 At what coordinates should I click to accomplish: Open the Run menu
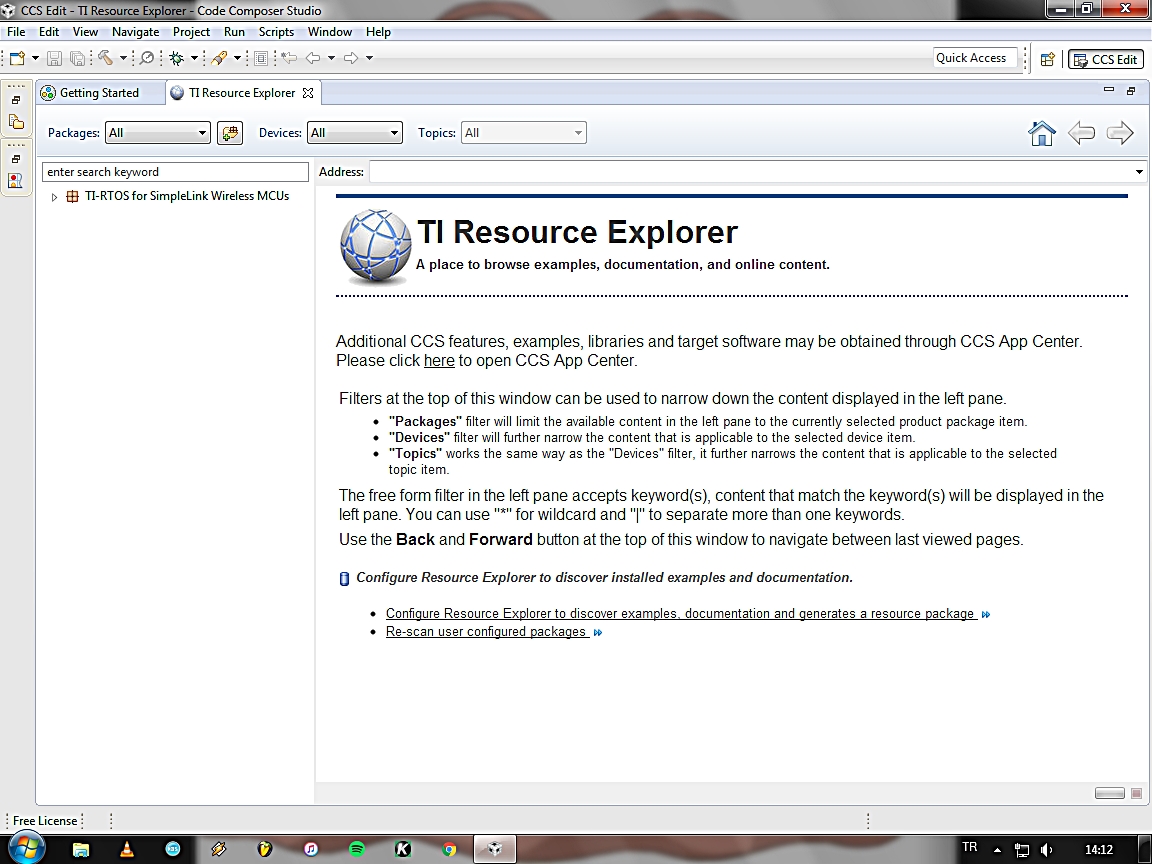coord(234,32)
